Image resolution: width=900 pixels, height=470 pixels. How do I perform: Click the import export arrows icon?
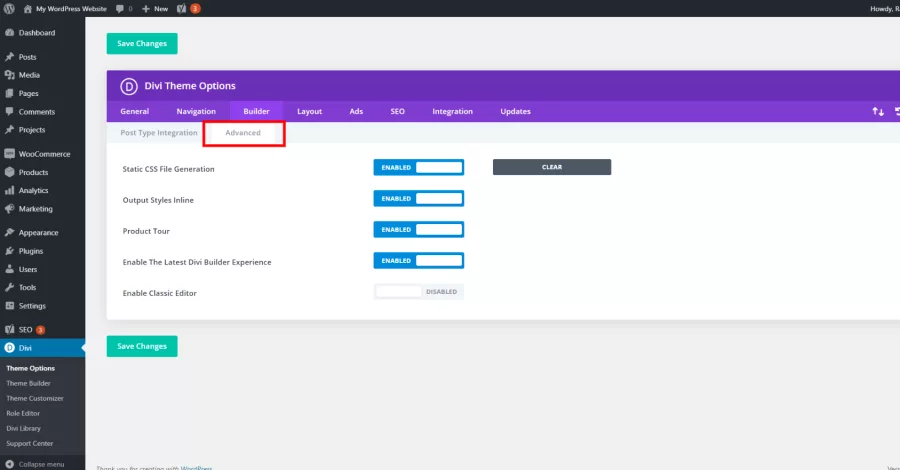pyautogui.click(x=878, y=111)
